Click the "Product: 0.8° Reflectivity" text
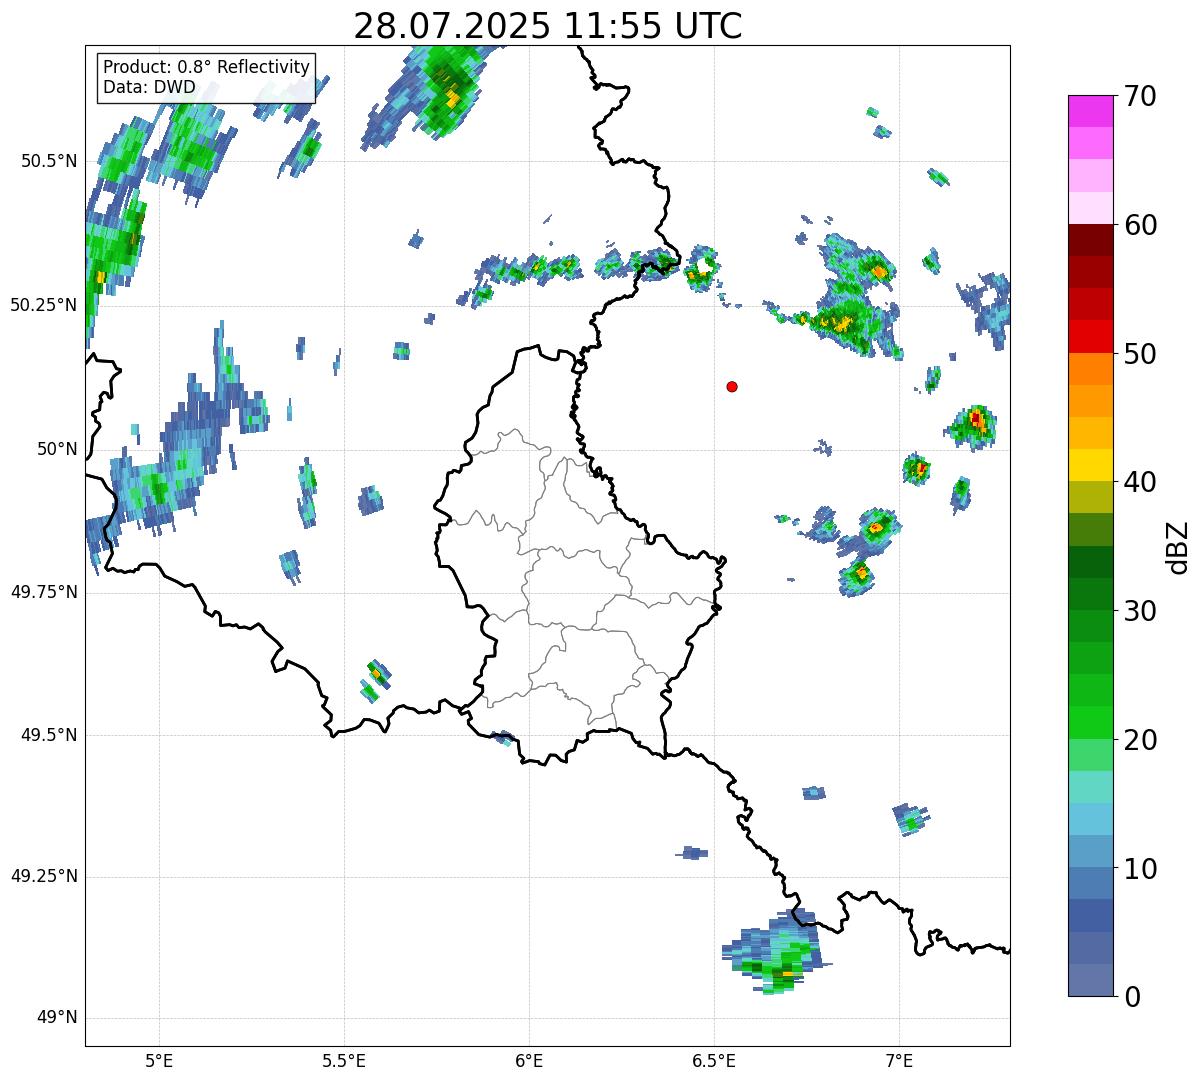 [207, 67]
